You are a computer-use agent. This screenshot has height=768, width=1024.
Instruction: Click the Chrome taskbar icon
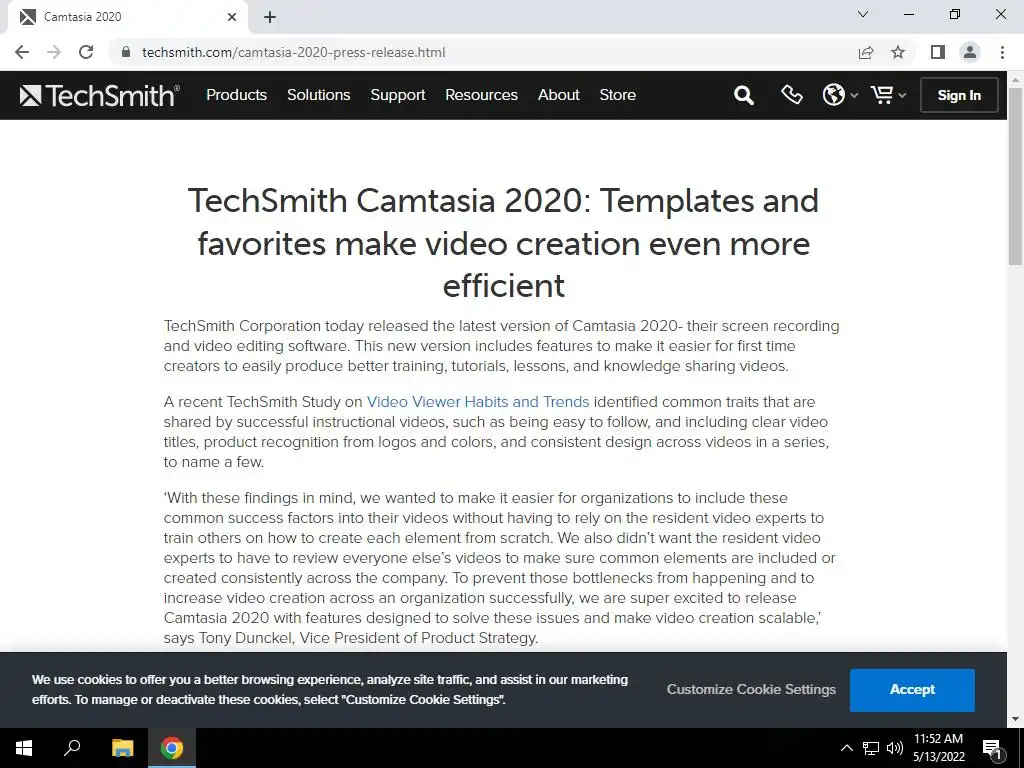tap(172, 748)
